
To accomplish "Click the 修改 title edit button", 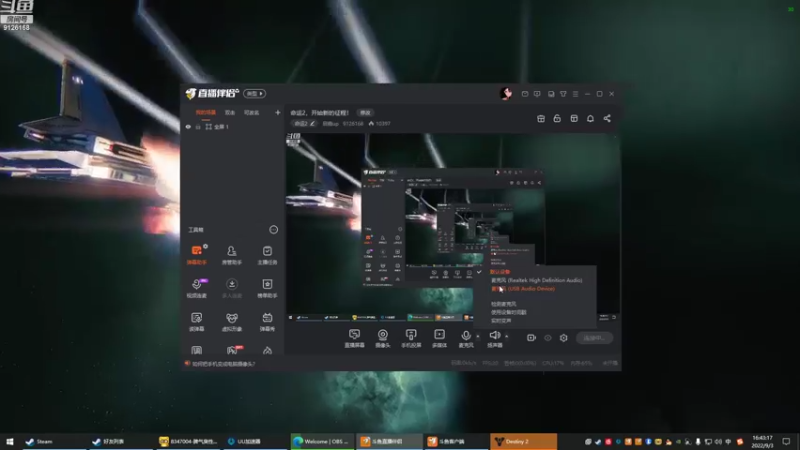I will tap(365, 113).
